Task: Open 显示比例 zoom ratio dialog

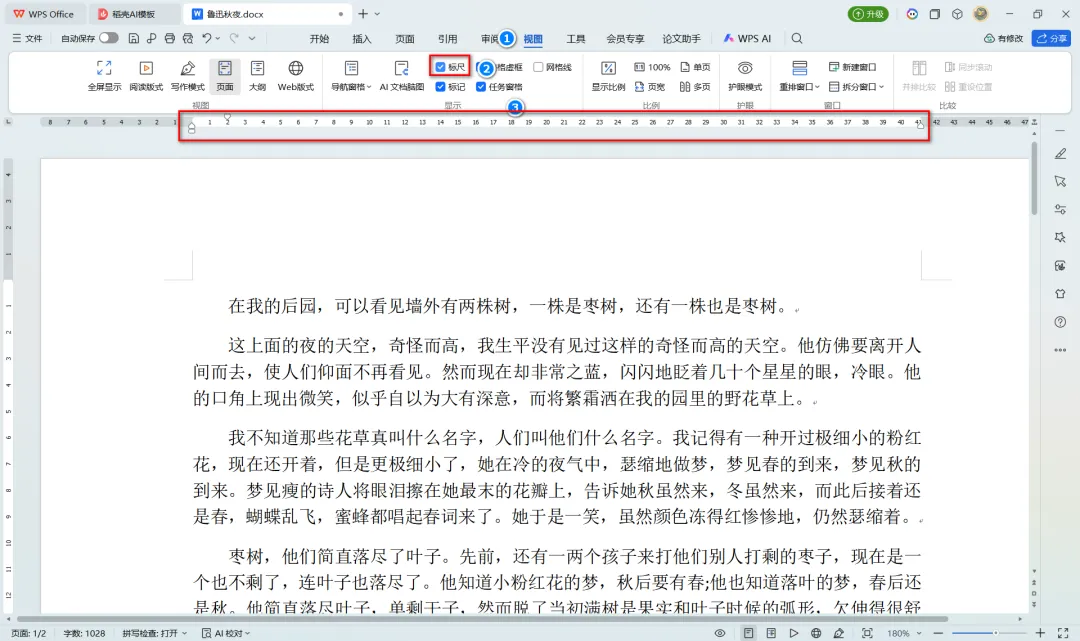Action: click(x=608, y=75)
